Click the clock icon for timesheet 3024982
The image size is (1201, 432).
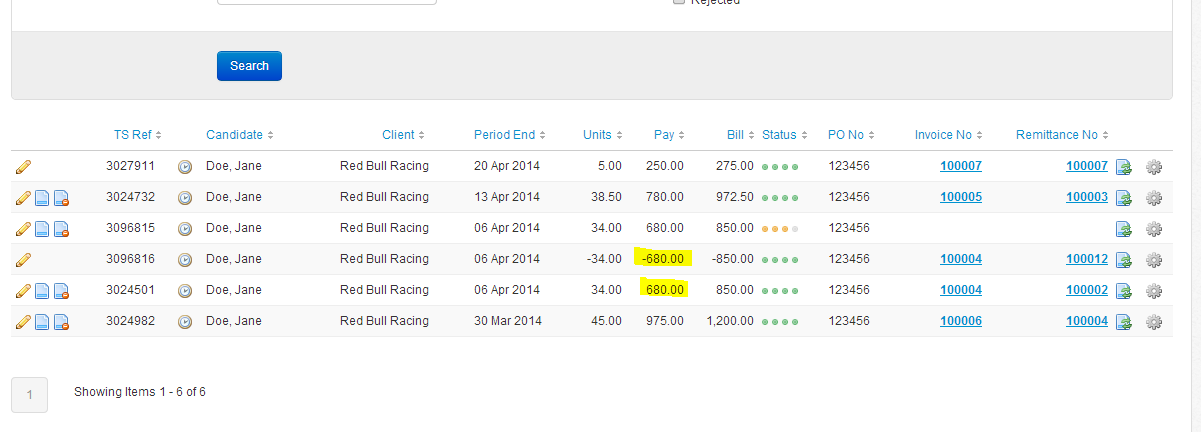185,322
